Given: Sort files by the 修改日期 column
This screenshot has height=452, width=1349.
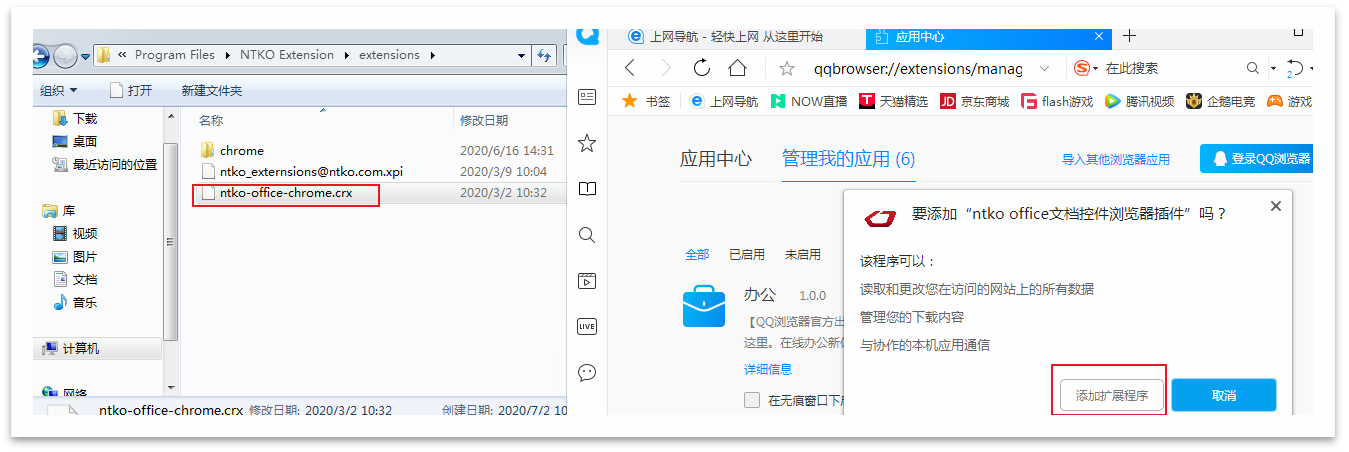Looking at the screenshot, I should tap(484, 120).
